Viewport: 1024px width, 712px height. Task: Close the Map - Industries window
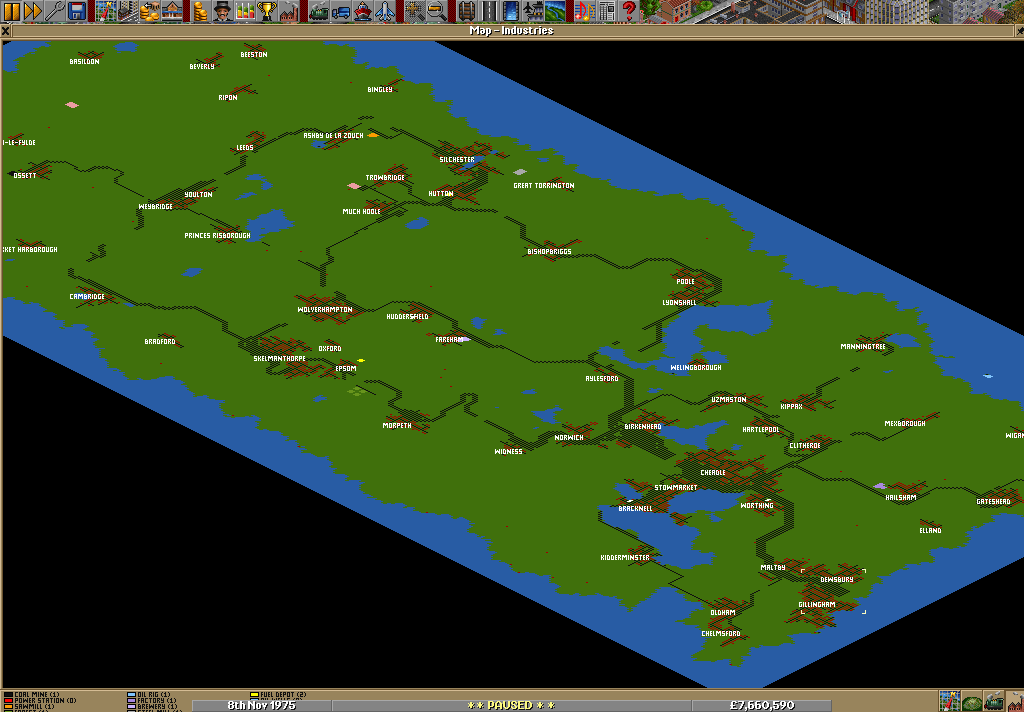coord(5,30)
